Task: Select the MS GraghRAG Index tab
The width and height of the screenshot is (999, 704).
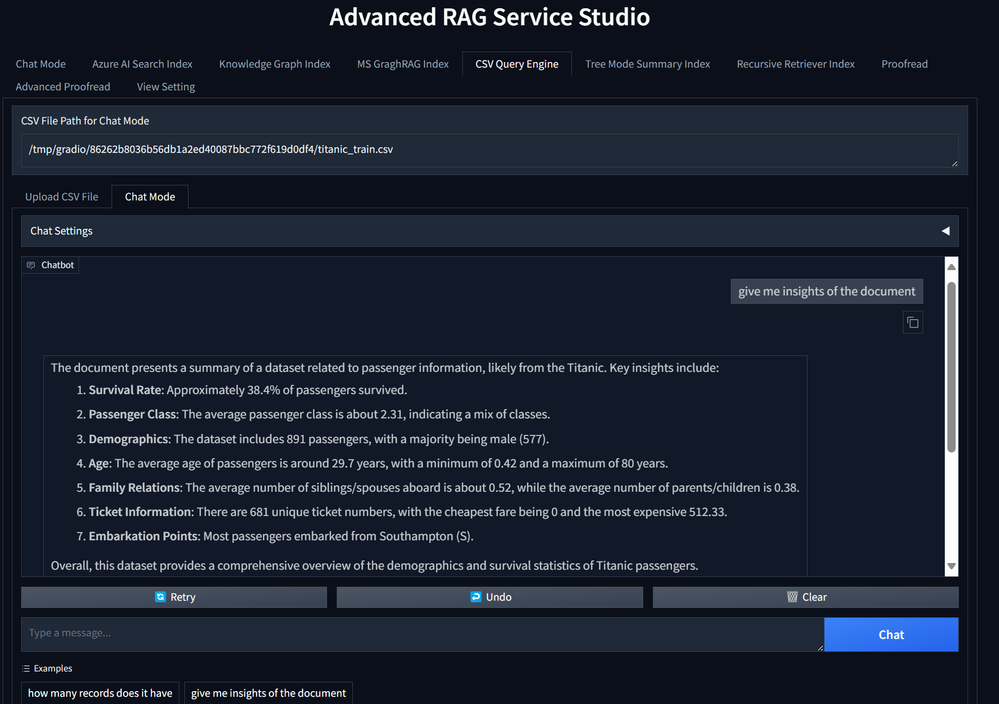Action: 403,64
